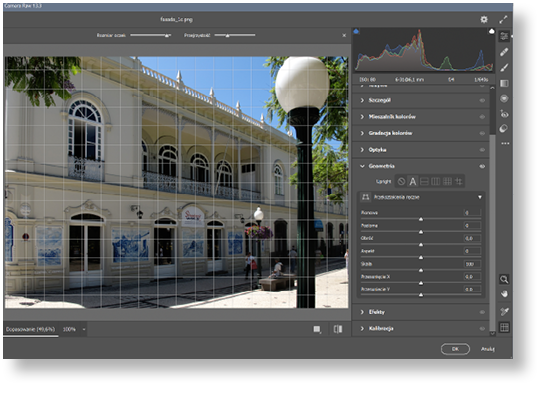Click the Aspekt value input field
540x394 pixels.
(472, 251)
